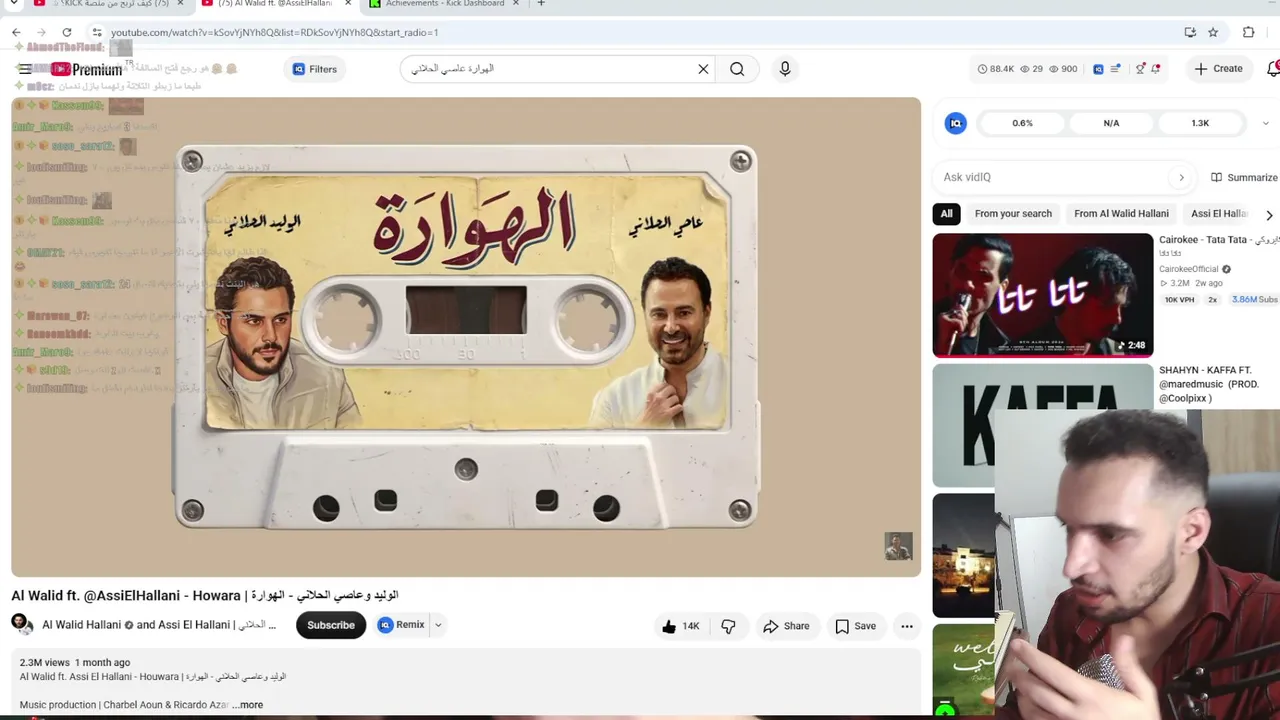This screenshot has height=720, width=1280.
Task: Open vidIQ icon in top stats bar
Action: point(1098,69)
